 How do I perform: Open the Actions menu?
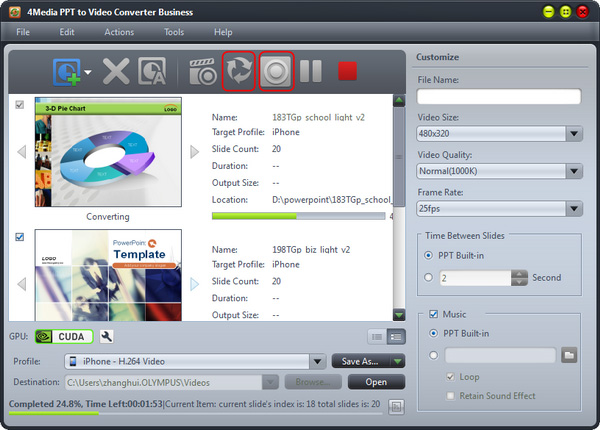point(119,32)
